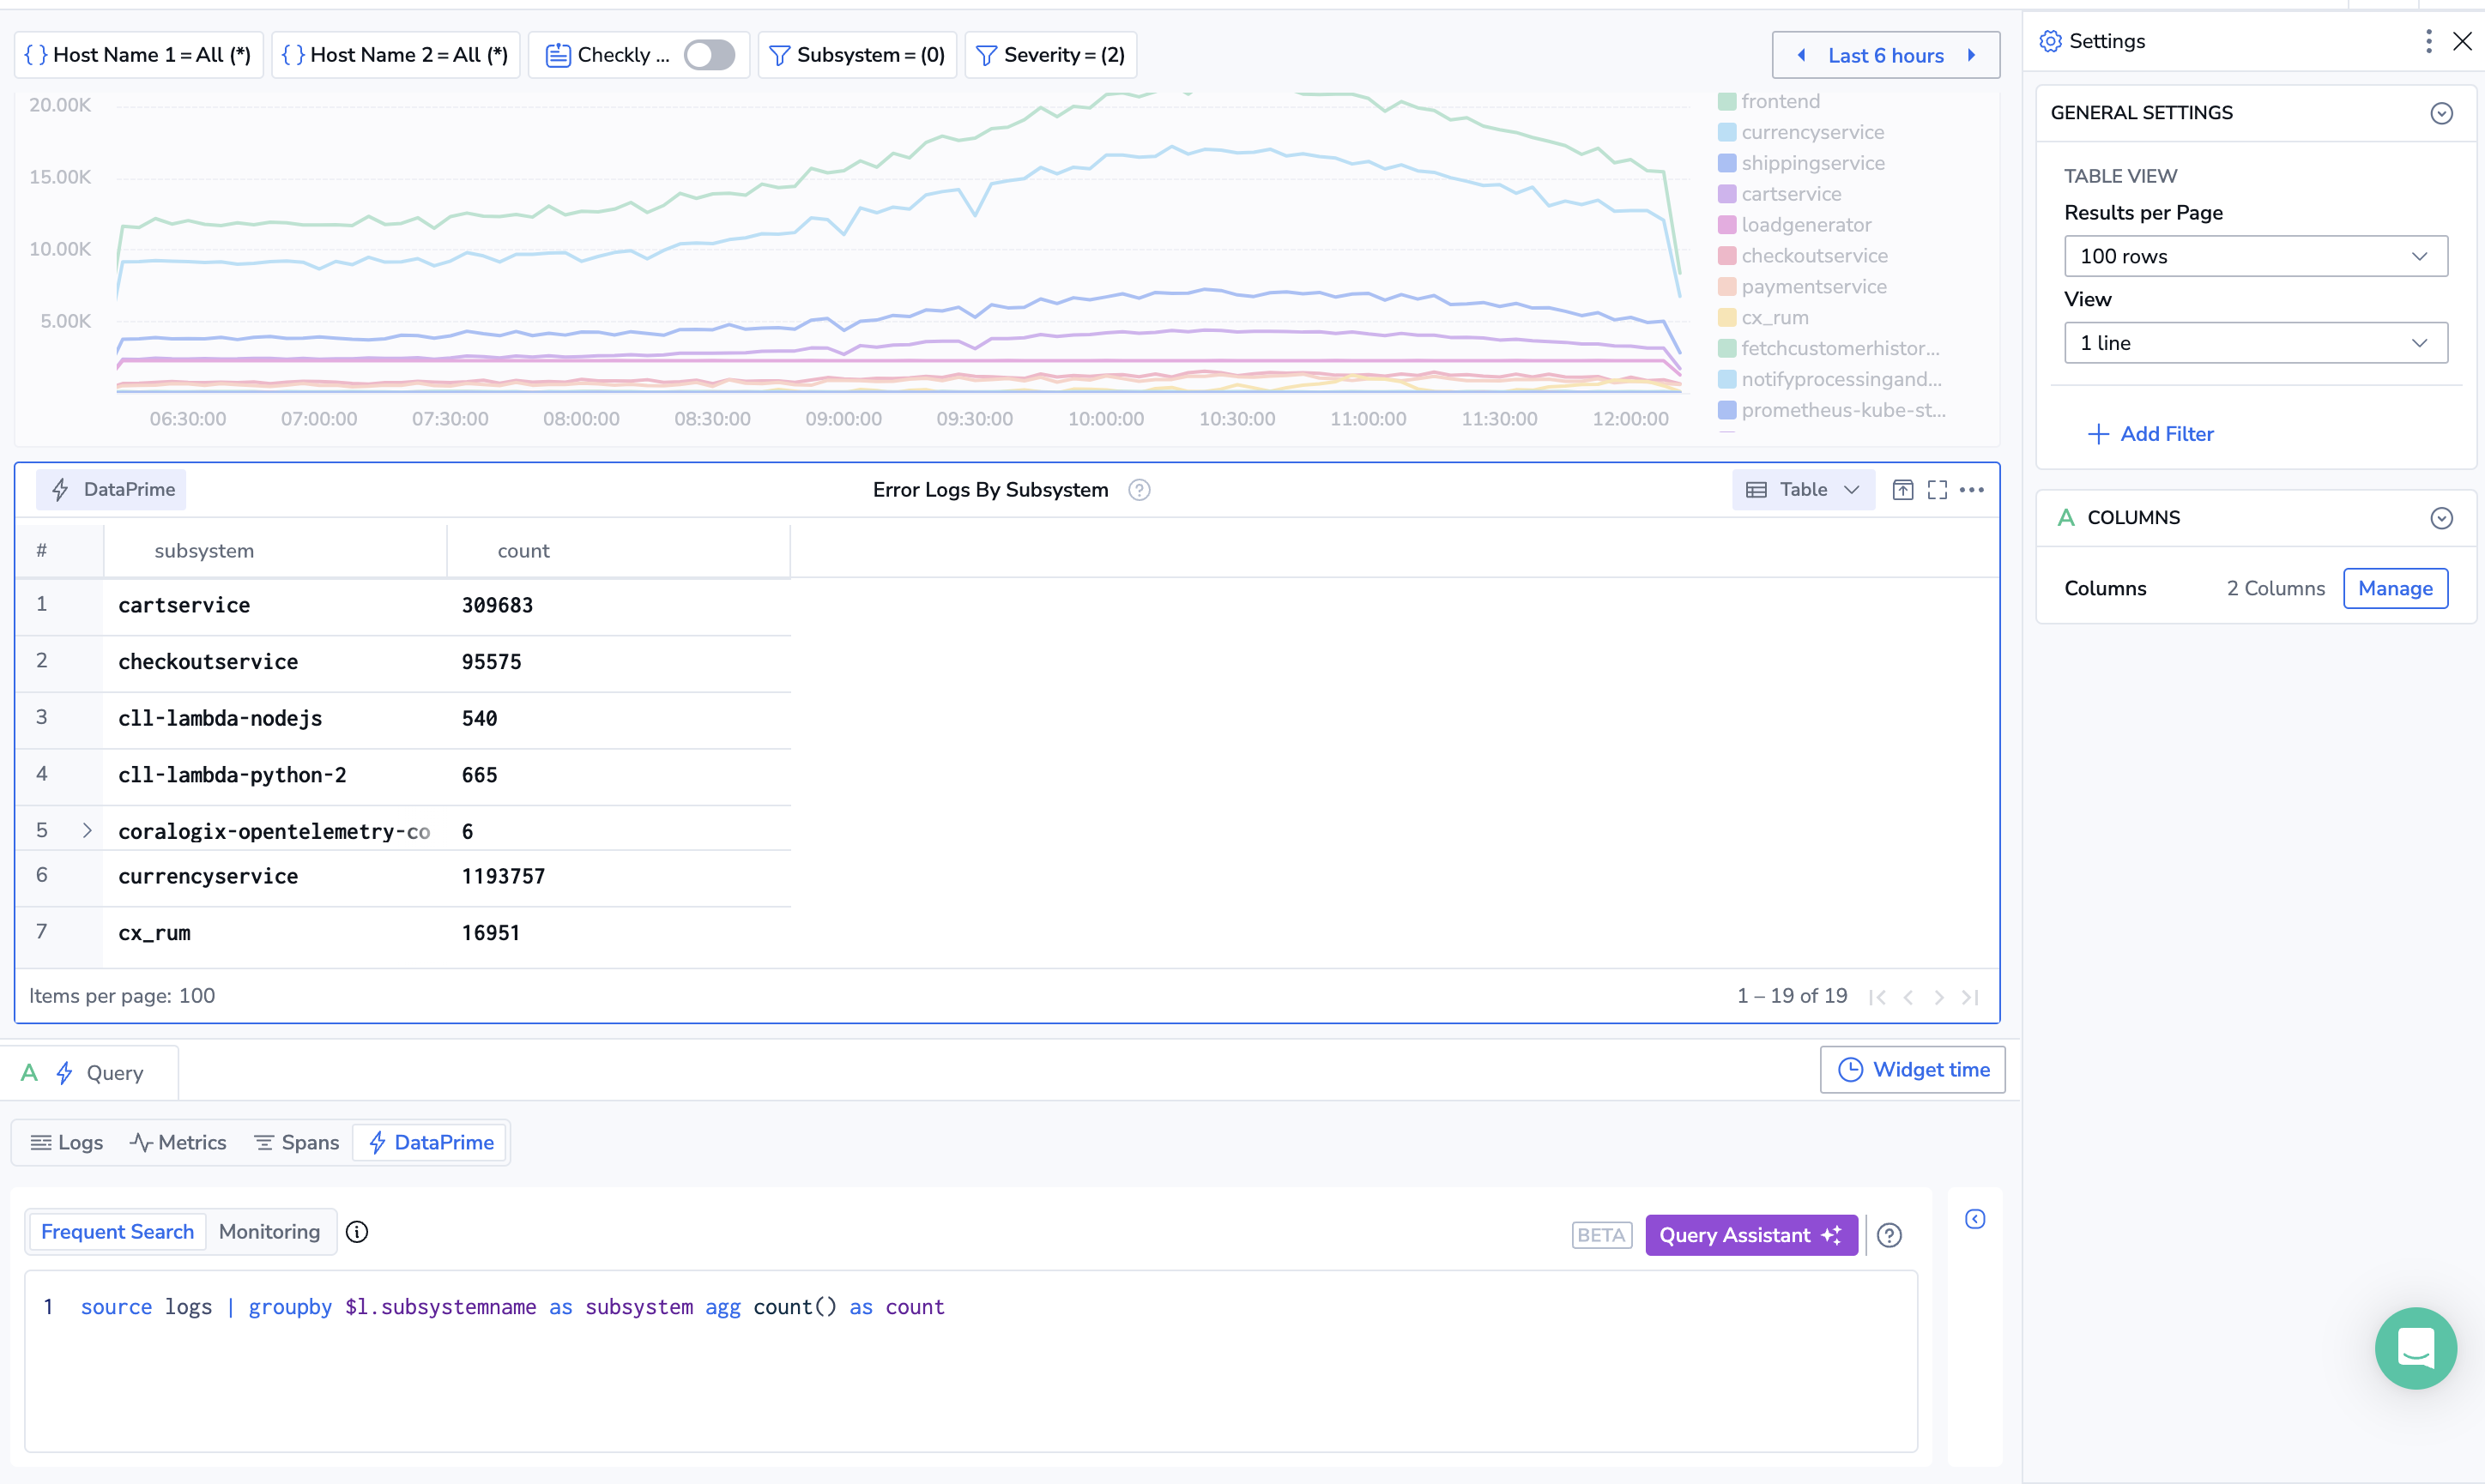The height and width of the screenshot is (1484, 2485).
Task: Click the DataPrime widget badge
Action: pos(111,489)
